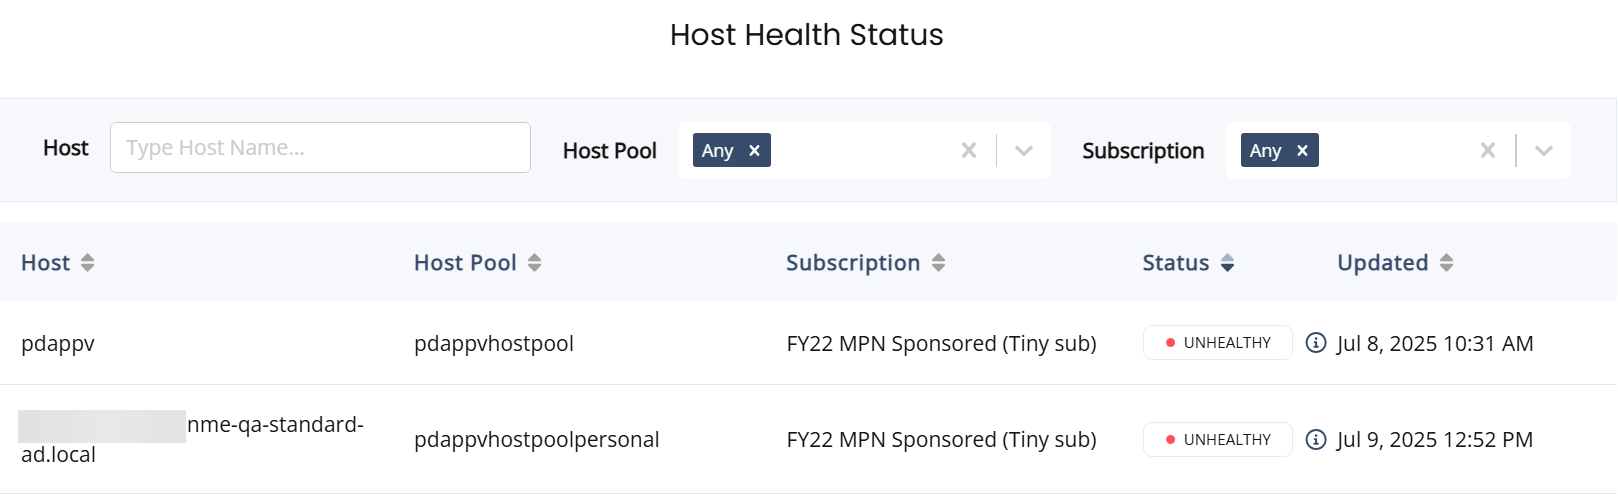
Task: Sort table by Host column
Action: coord(87,263)
